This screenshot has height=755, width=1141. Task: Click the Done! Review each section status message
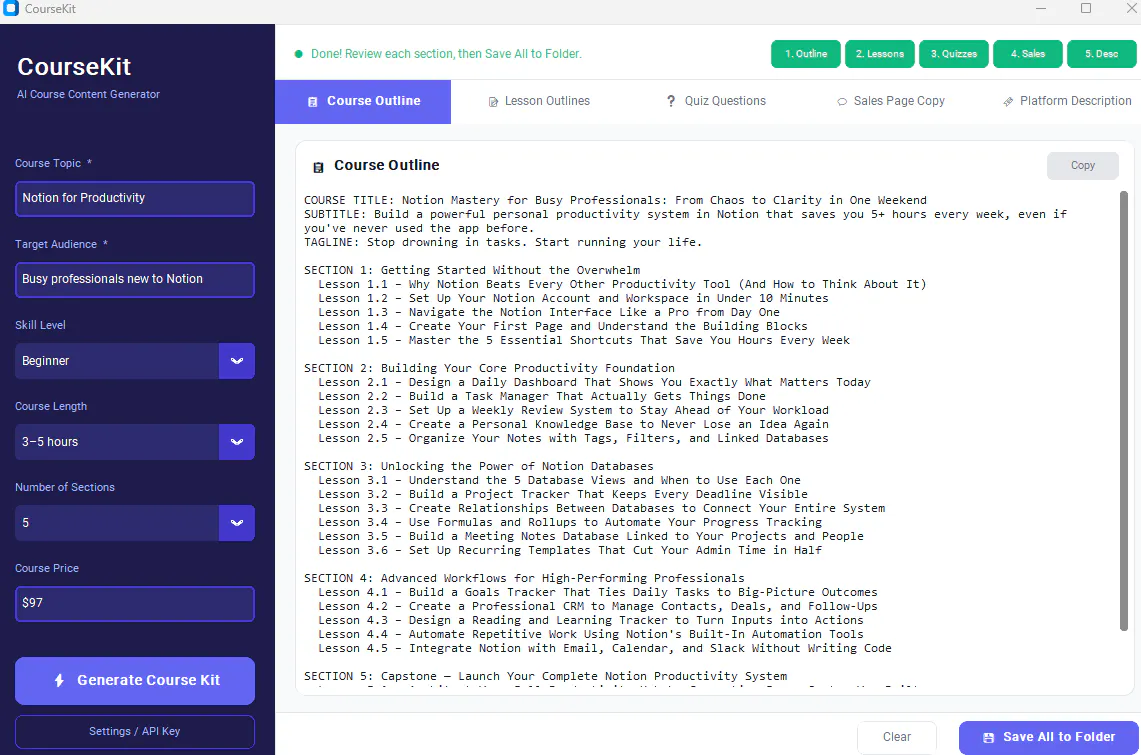click(446, 54)
